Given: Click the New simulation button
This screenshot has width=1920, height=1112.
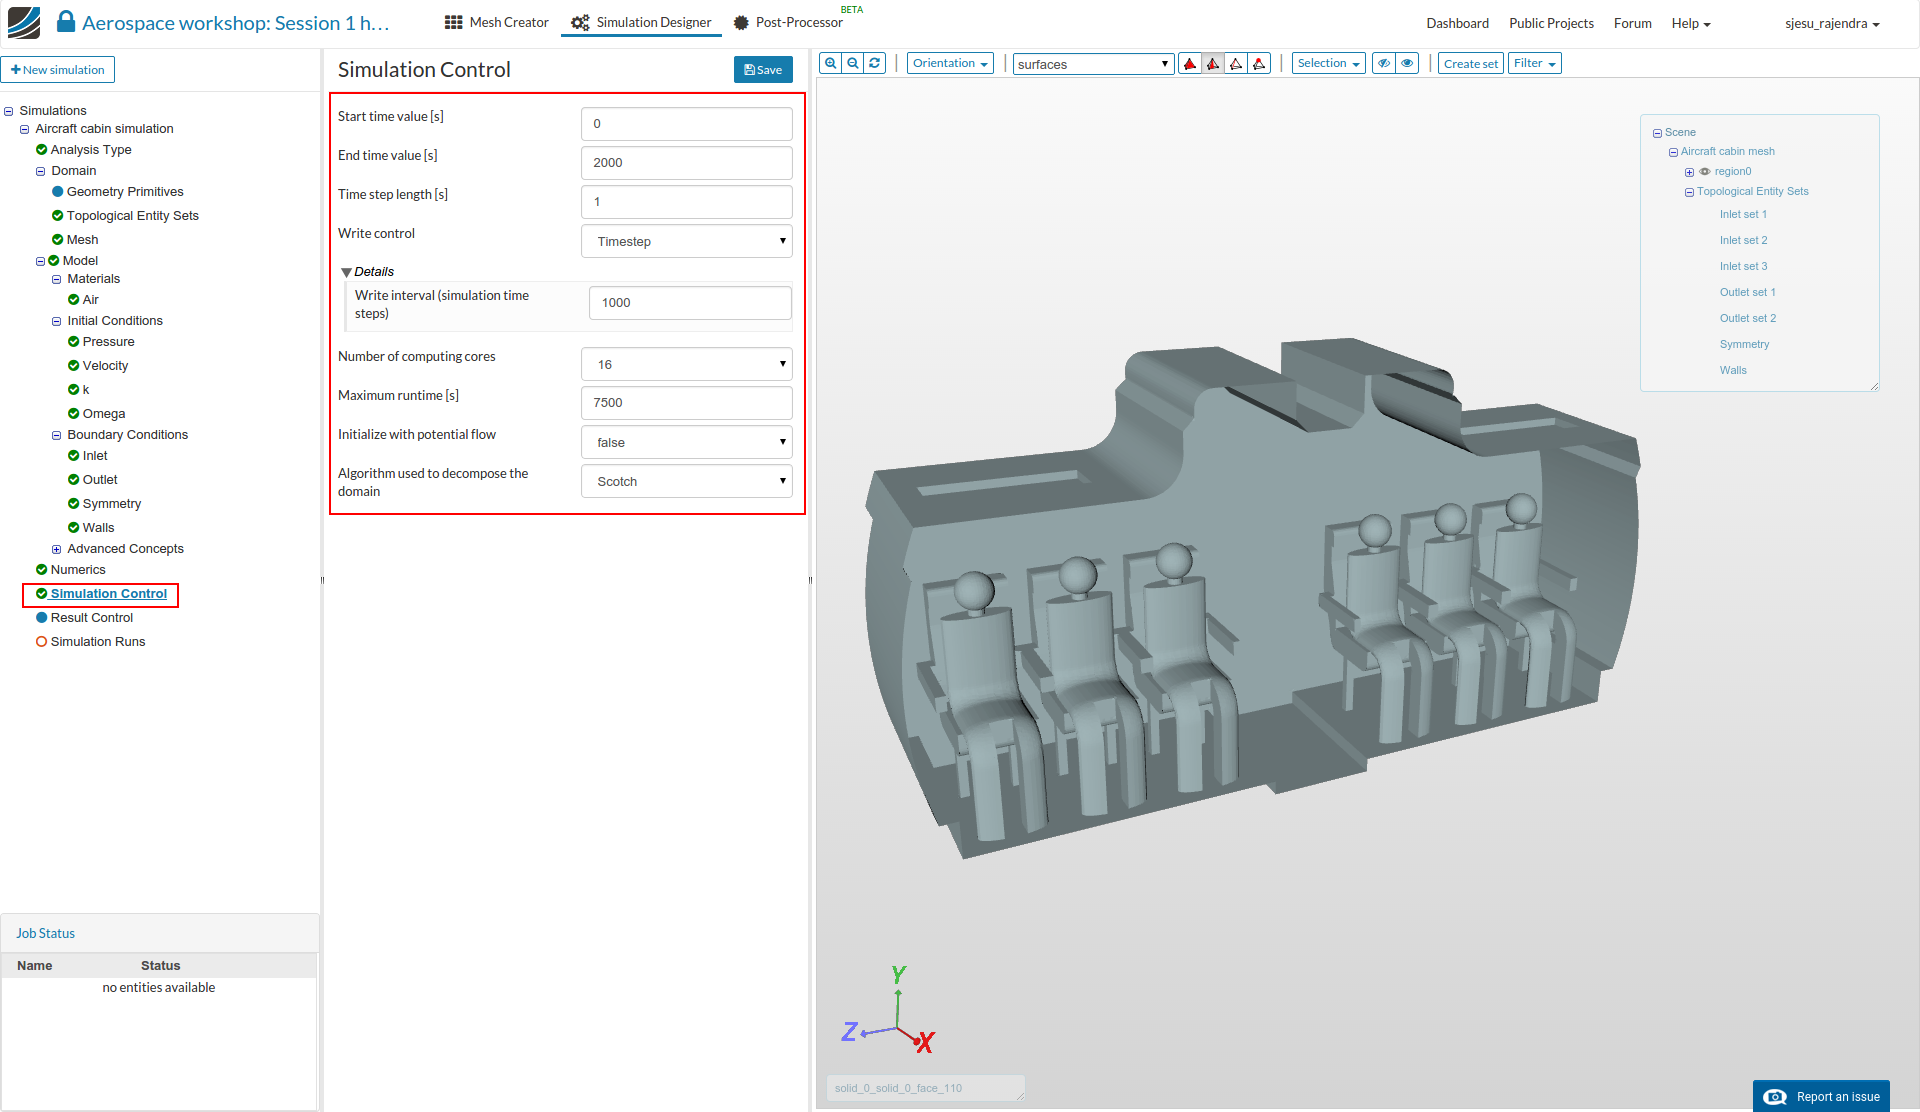Looking at the screenshot, I should tap(58, 69).
